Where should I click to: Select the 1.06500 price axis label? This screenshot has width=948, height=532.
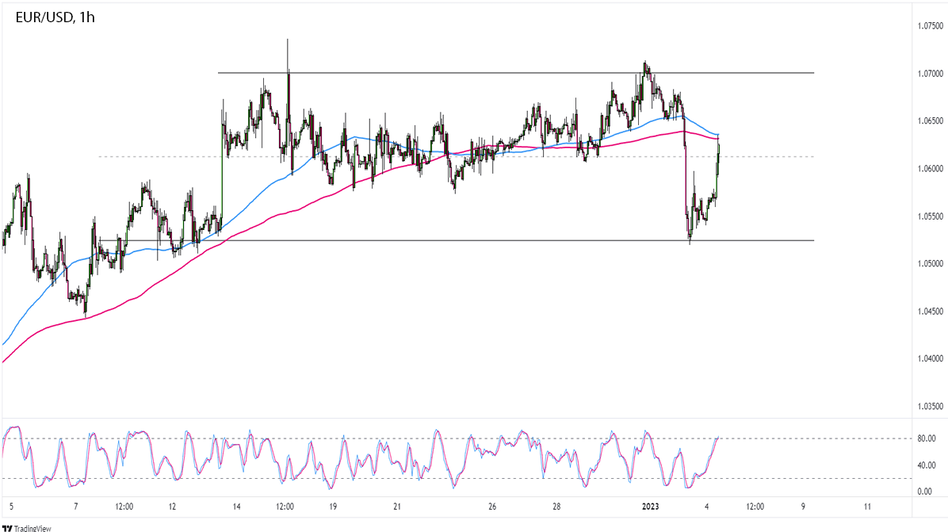(930, 121)
